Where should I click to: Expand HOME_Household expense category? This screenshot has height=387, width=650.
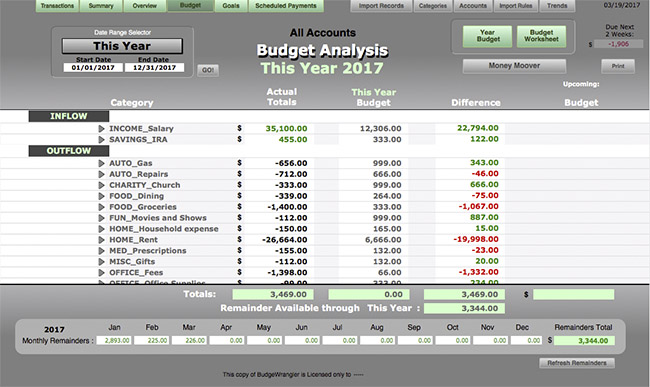(101, 229)
